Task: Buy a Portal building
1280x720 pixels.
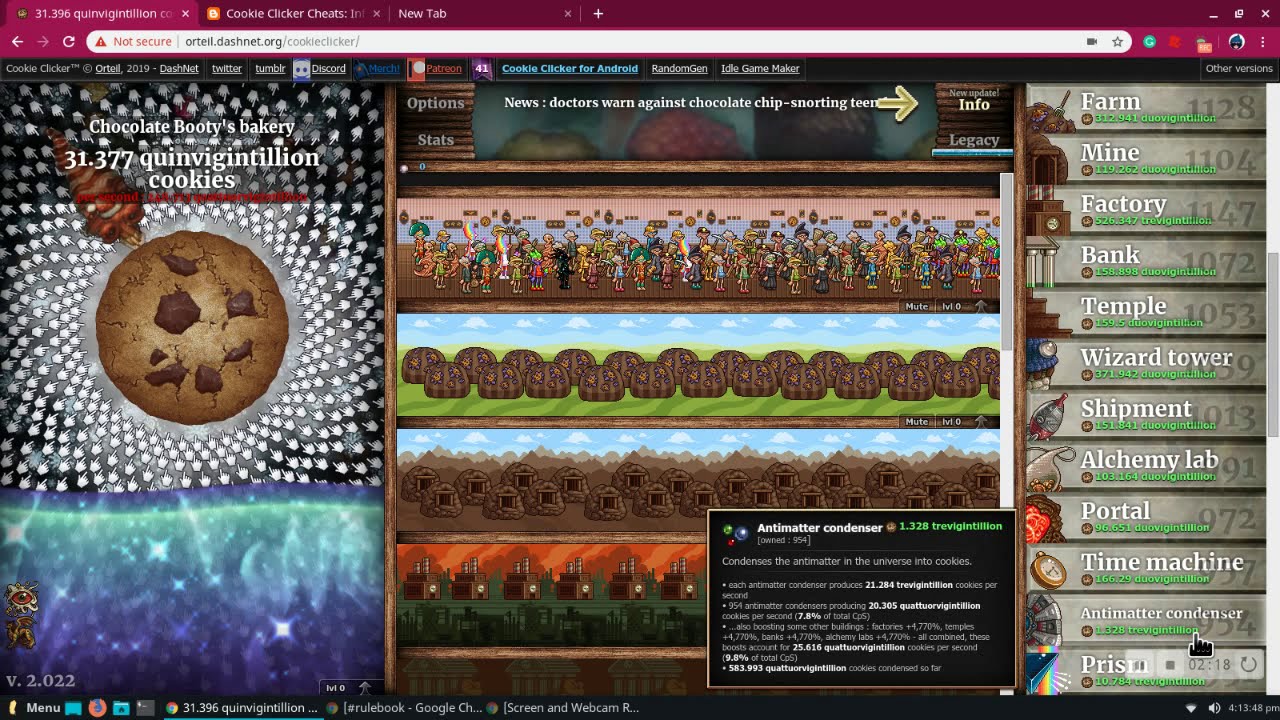Action: [x=1146, y=517]
